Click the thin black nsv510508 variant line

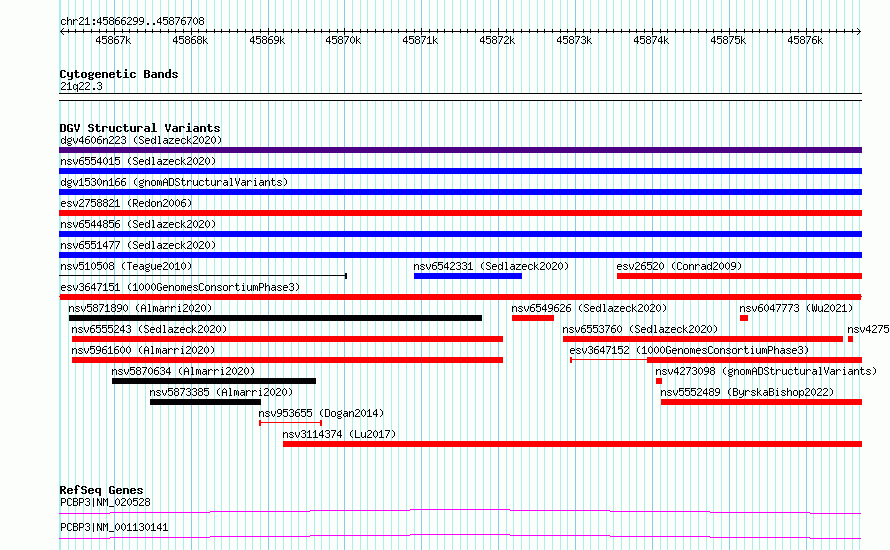(203, 276)
